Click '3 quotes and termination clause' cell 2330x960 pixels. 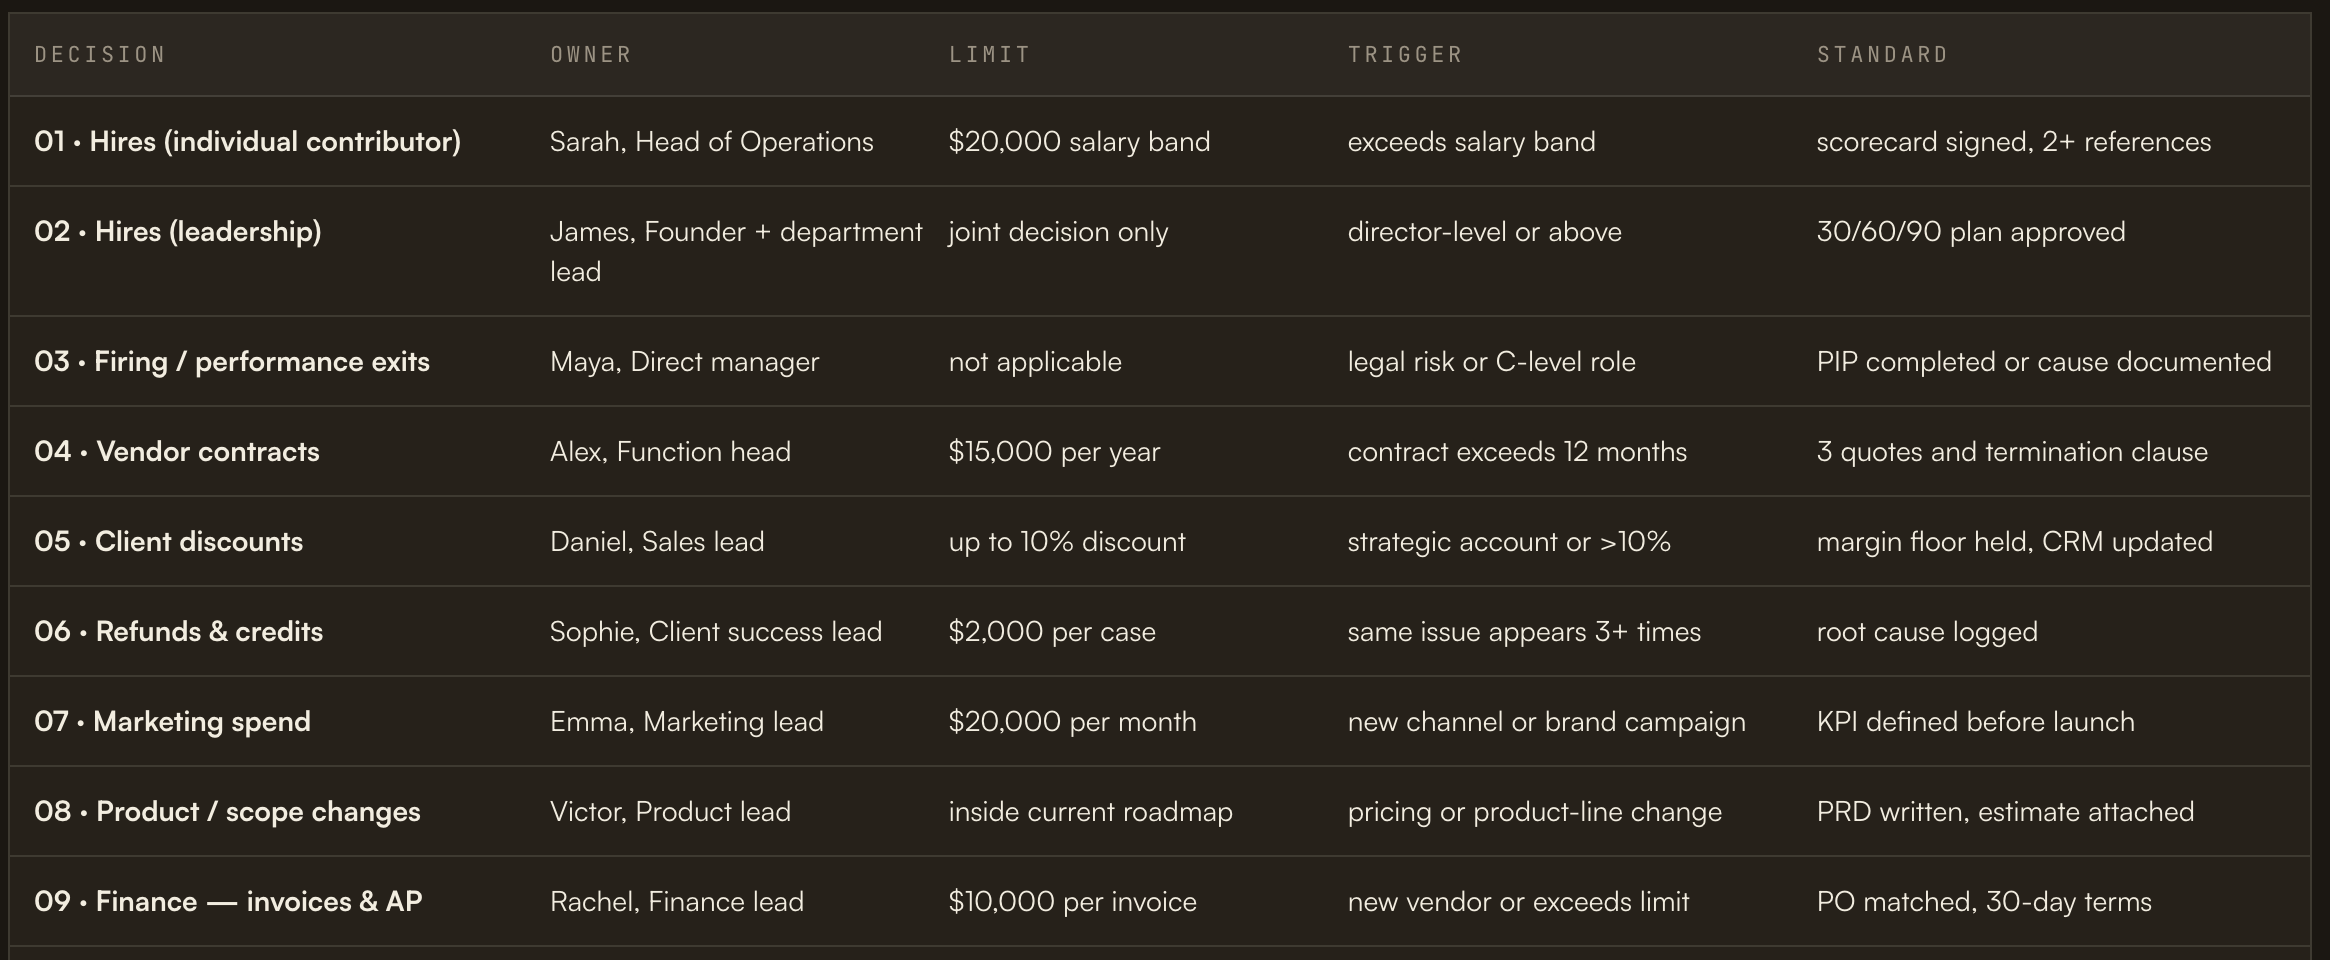click(2012, 451)
